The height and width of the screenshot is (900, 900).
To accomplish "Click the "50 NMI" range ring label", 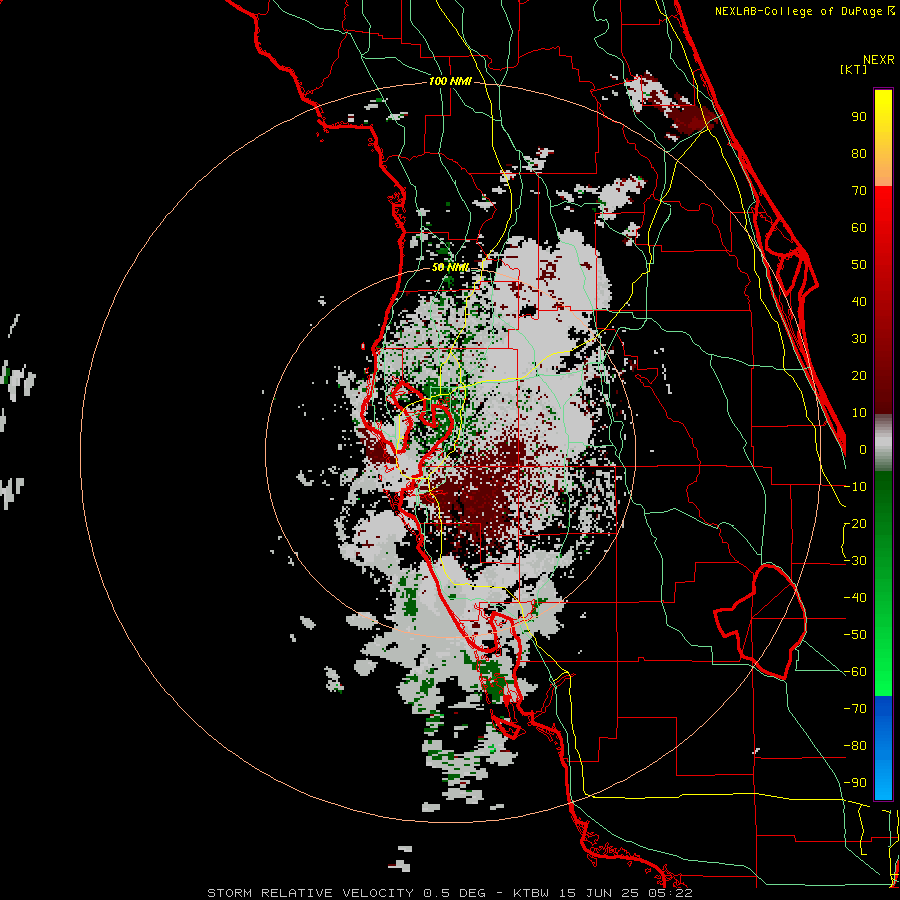I will tap(450, 267).
